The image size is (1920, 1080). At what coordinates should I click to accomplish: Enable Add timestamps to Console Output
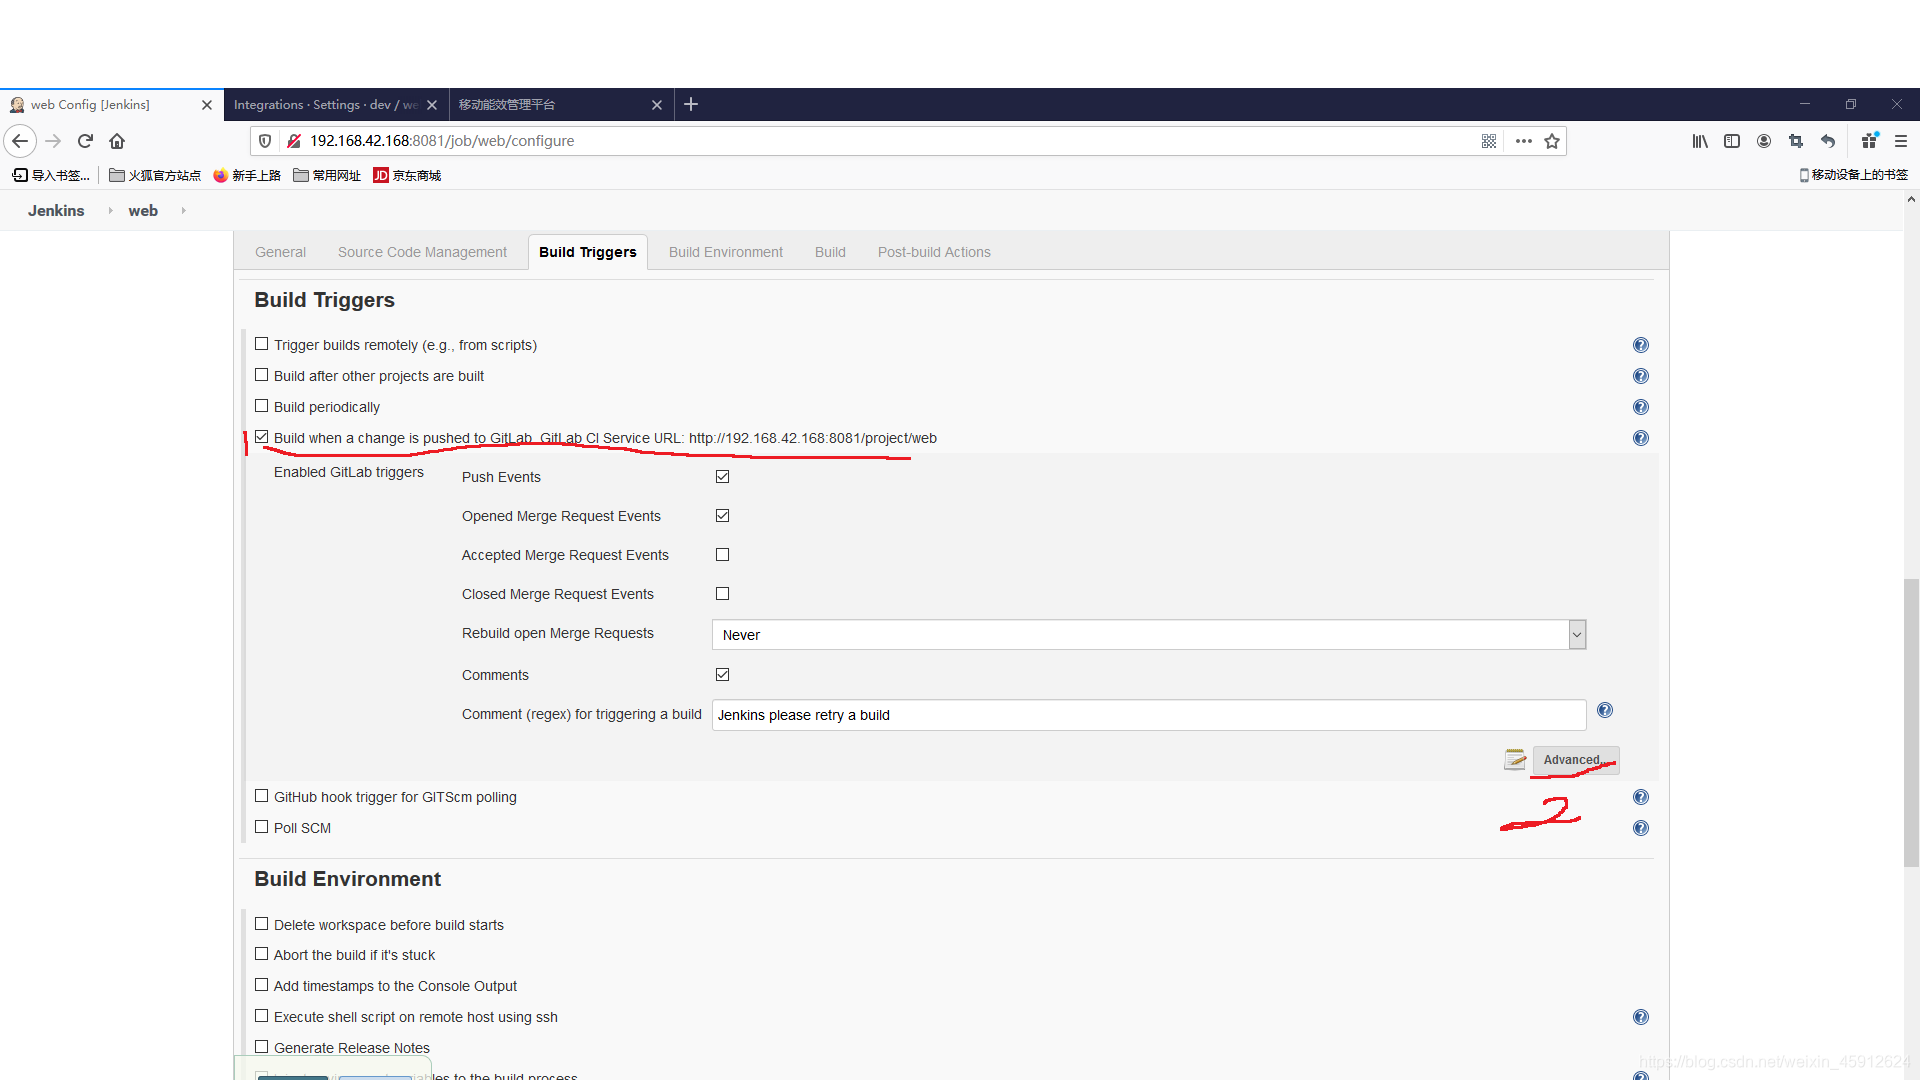tap(262, 985)
